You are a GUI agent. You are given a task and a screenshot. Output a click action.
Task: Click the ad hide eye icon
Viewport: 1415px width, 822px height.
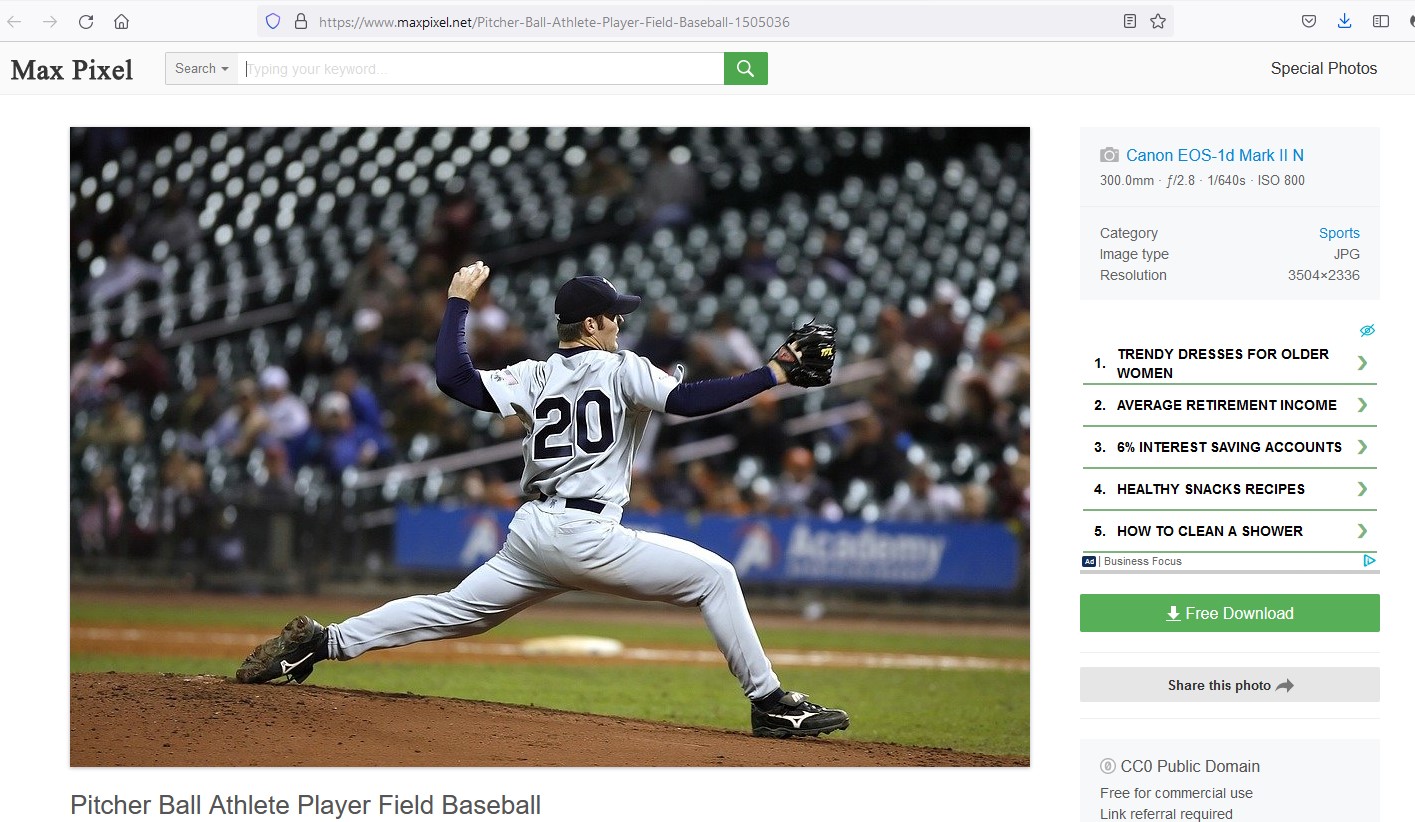(1368, 331)
